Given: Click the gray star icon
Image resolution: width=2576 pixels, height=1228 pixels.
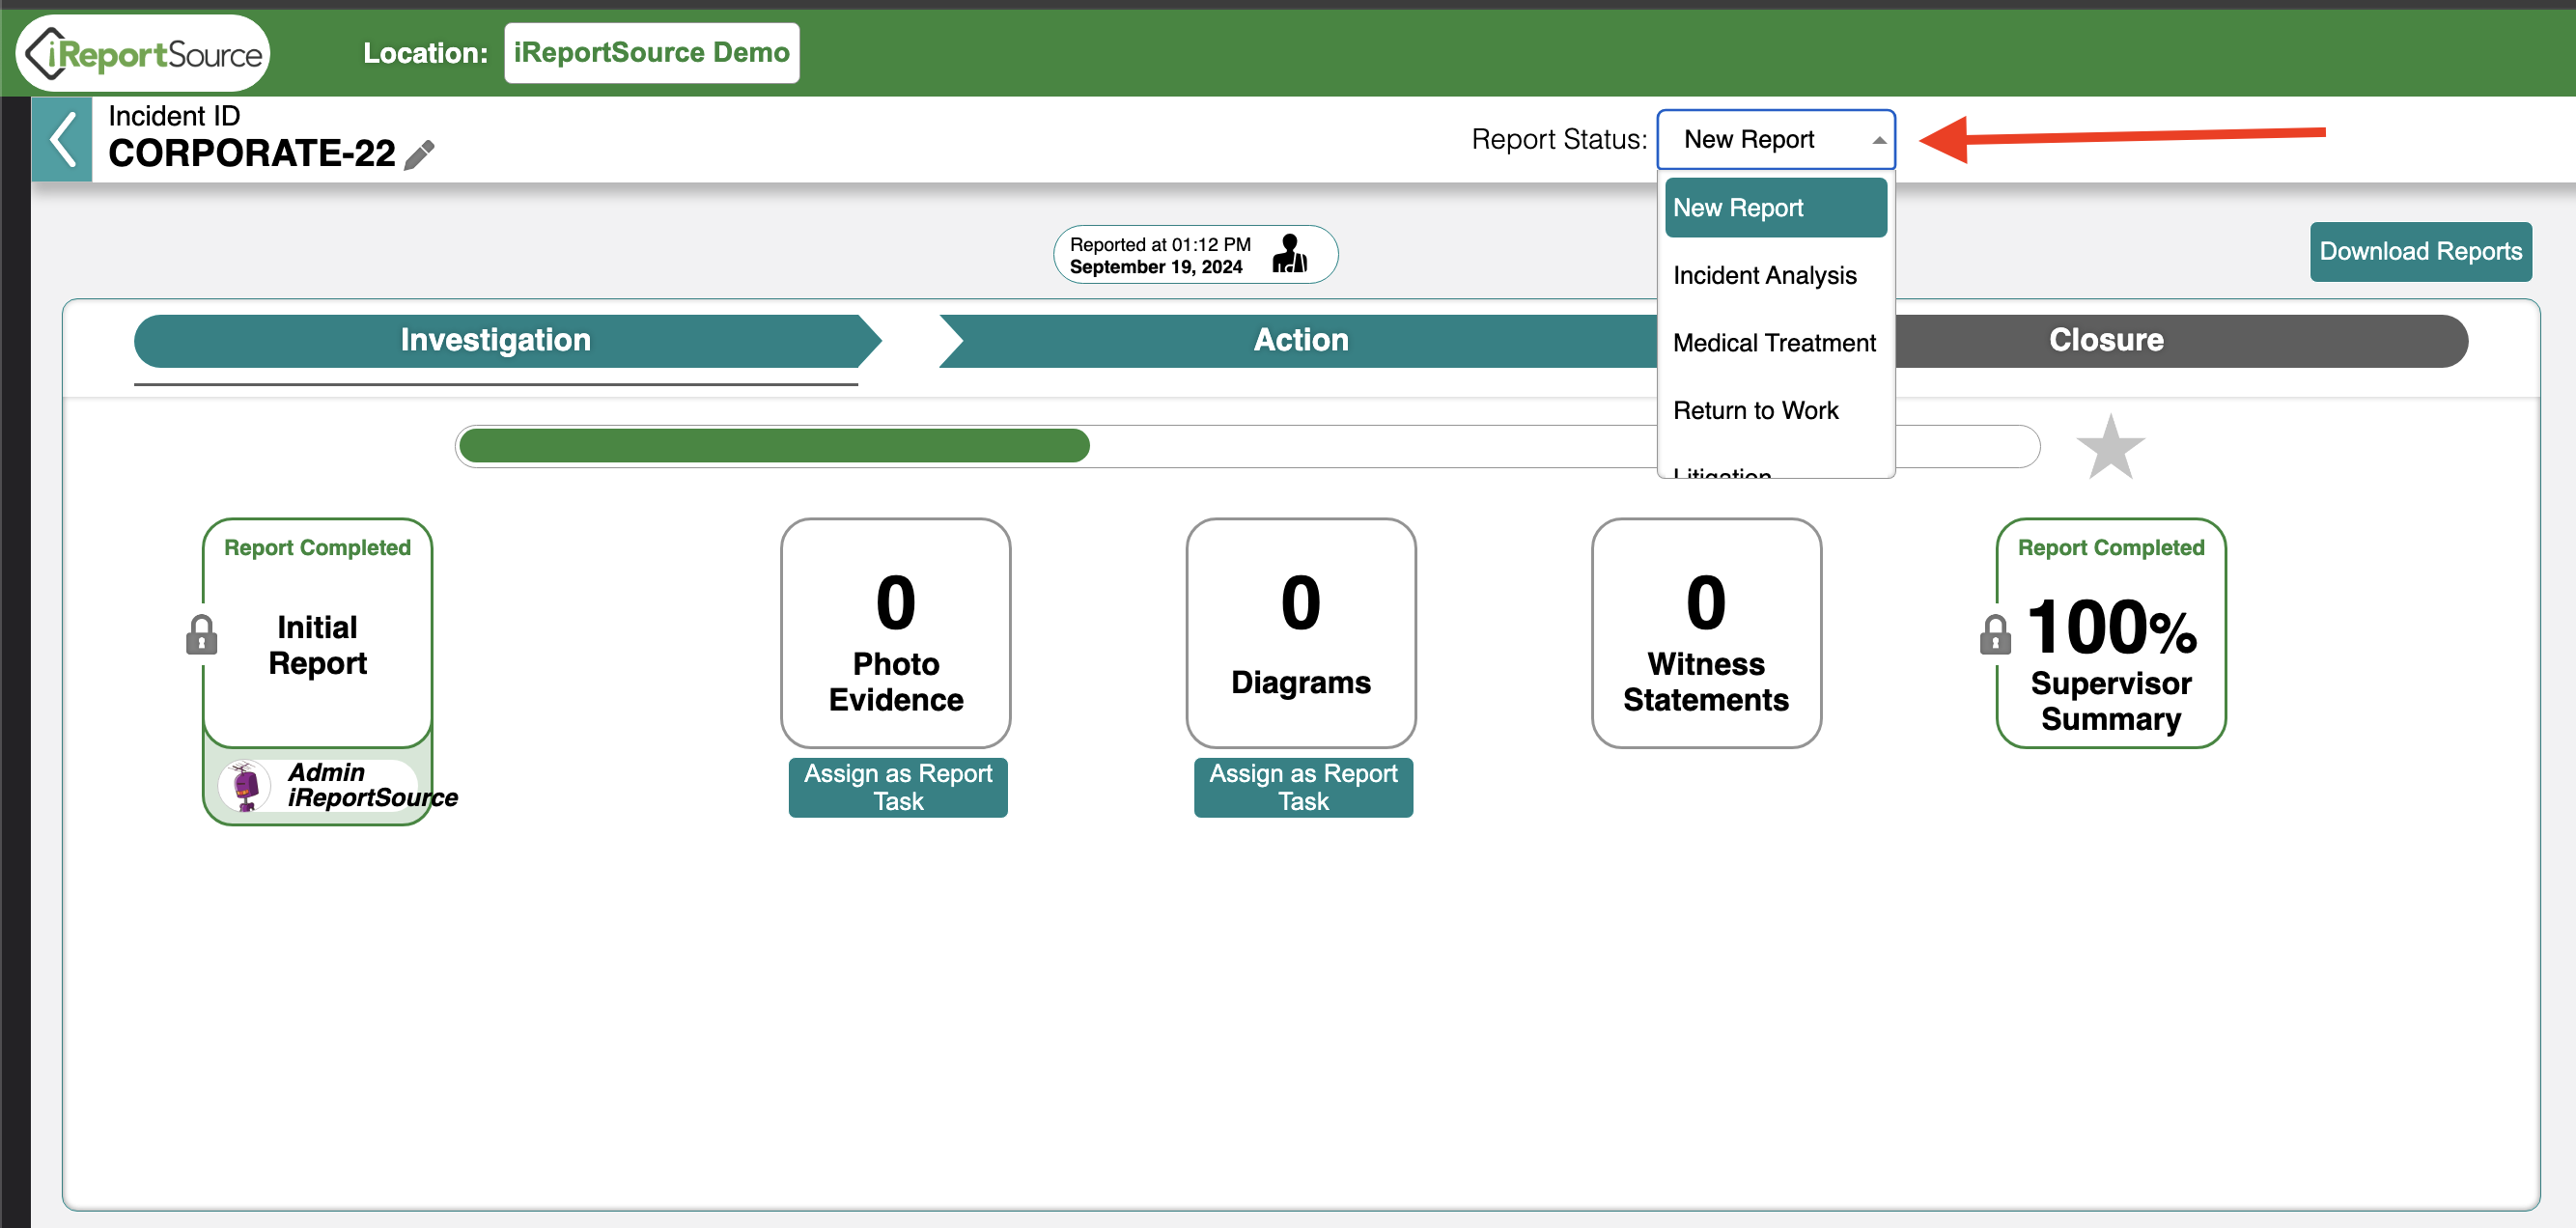Looking at the screenshot, I should [2110, 447].
